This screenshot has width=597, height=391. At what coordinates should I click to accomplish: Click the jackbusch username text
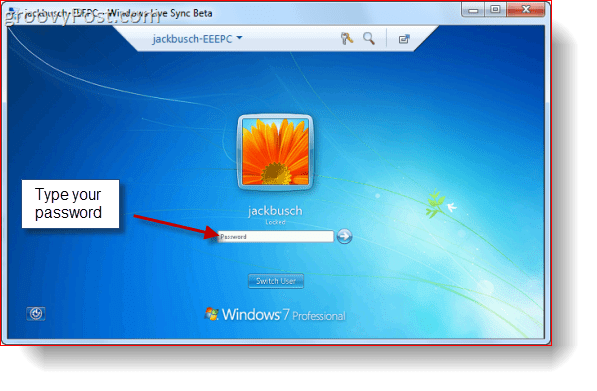click(x=275, y=211)
